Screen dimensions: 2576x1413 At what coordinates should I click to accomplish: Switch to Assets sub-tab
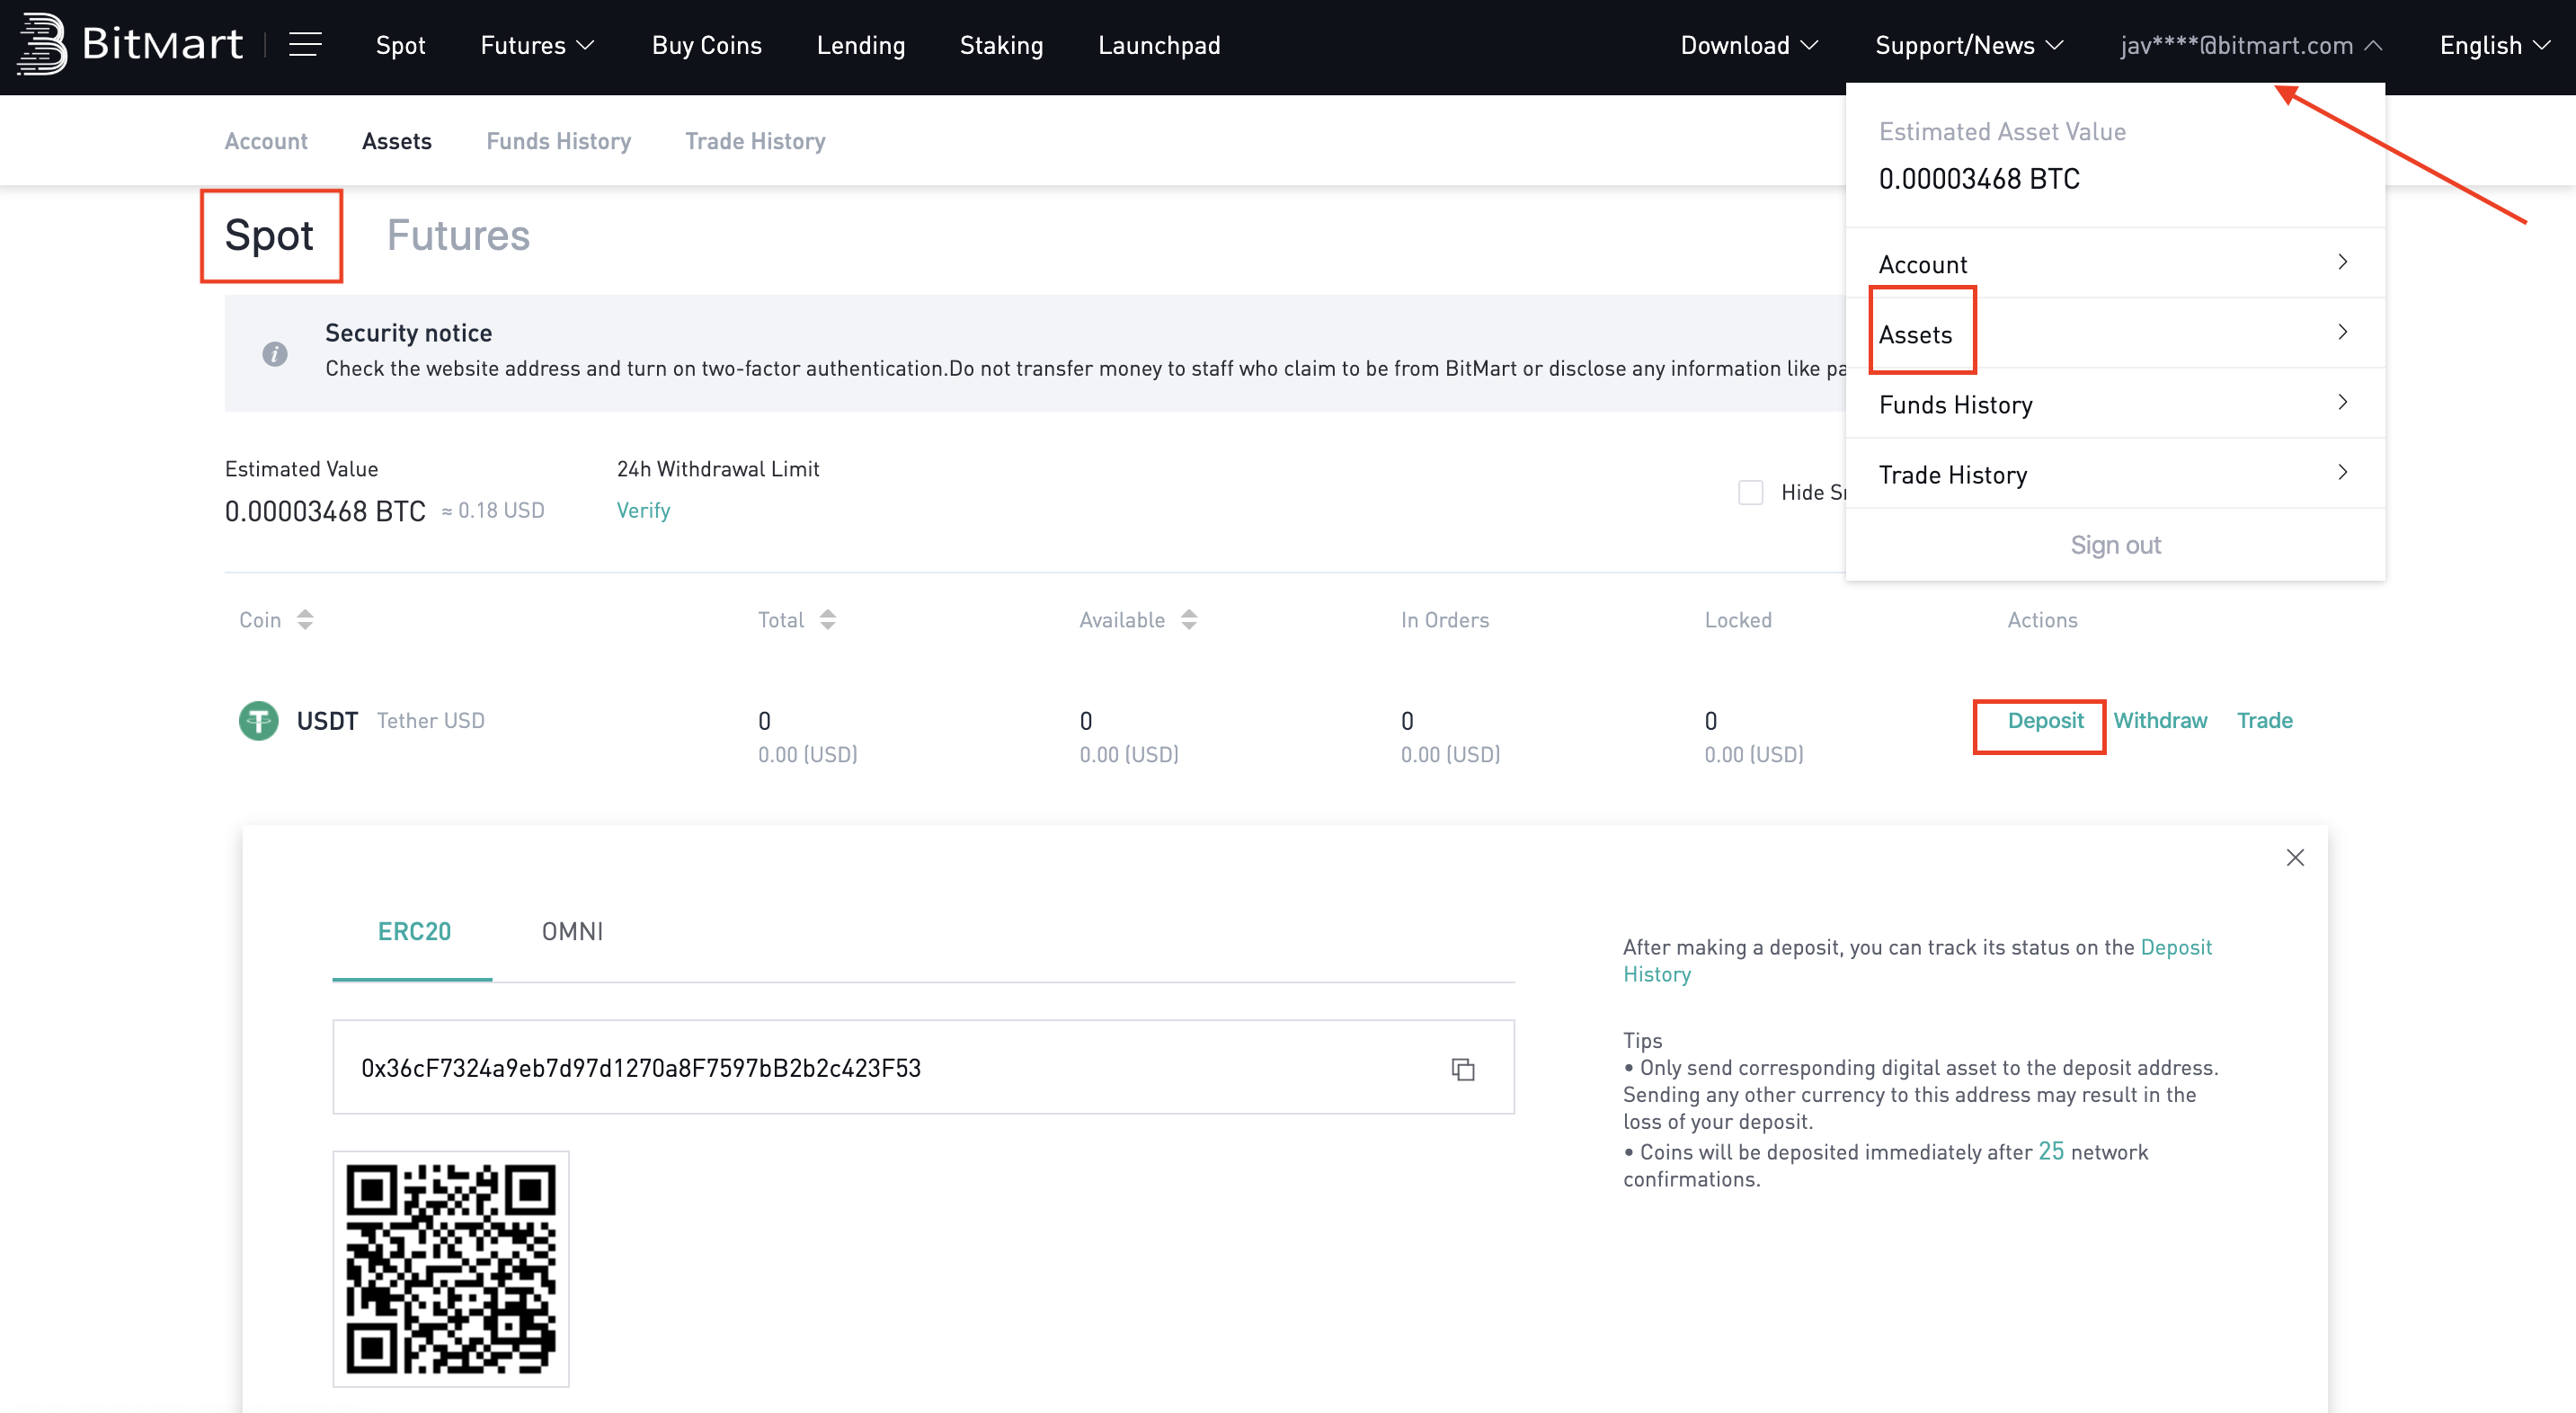(x=396, y=141)
